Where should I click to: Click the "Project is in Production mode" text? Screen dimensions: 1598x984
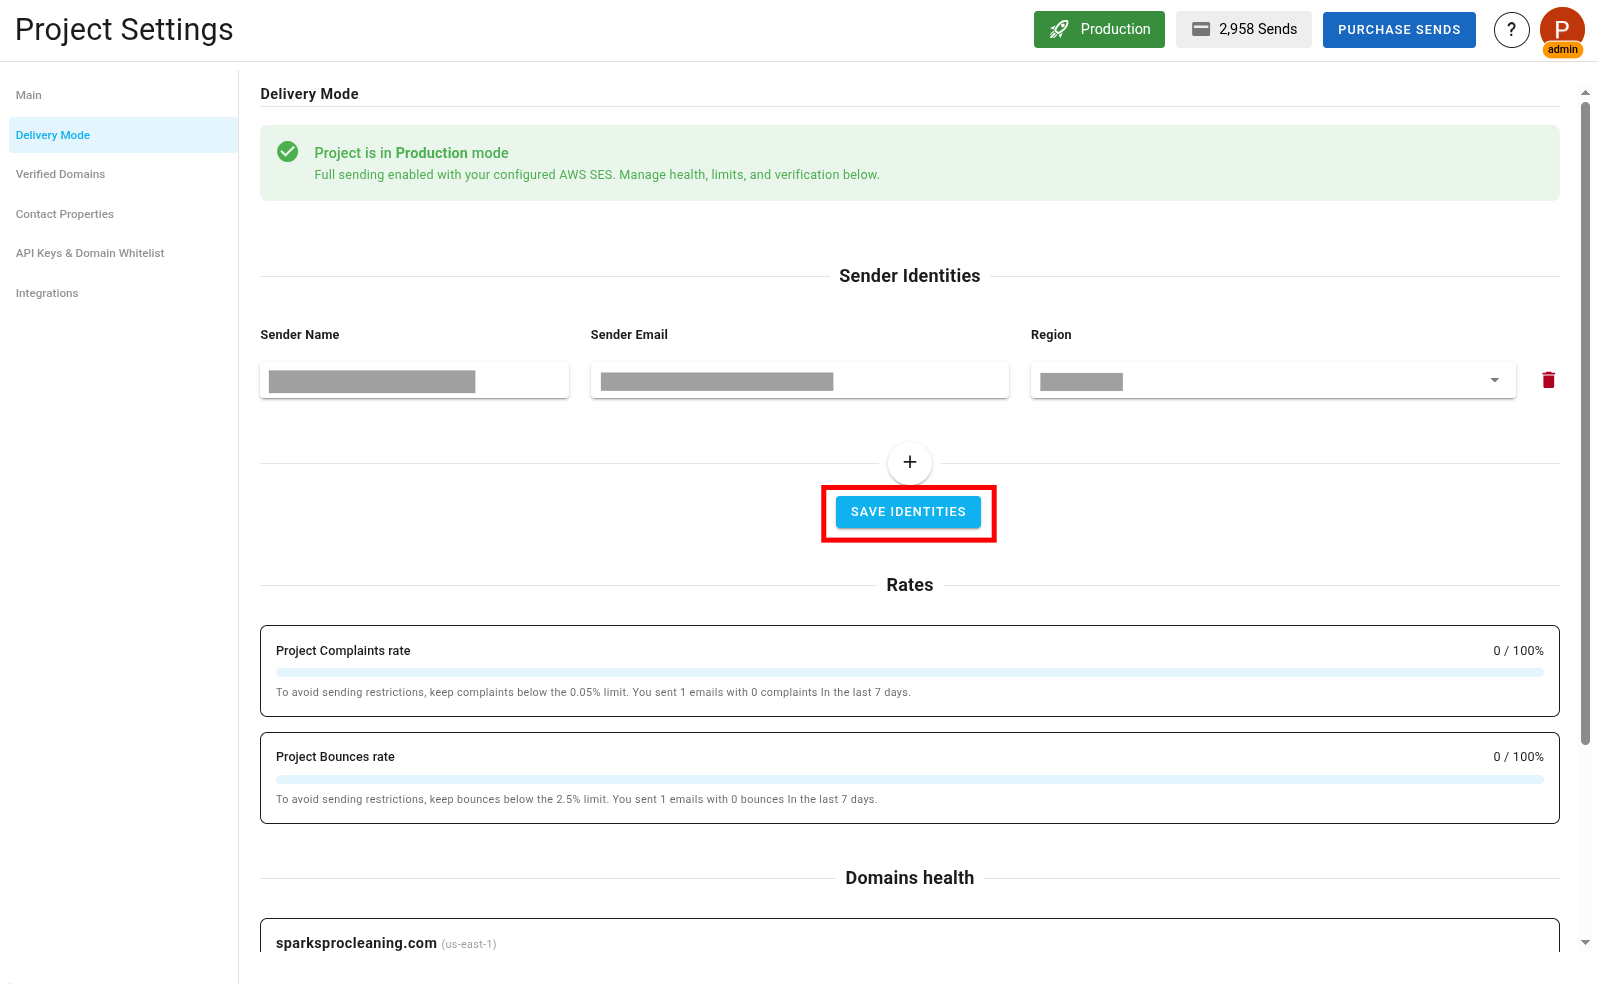tap(411, 153)
